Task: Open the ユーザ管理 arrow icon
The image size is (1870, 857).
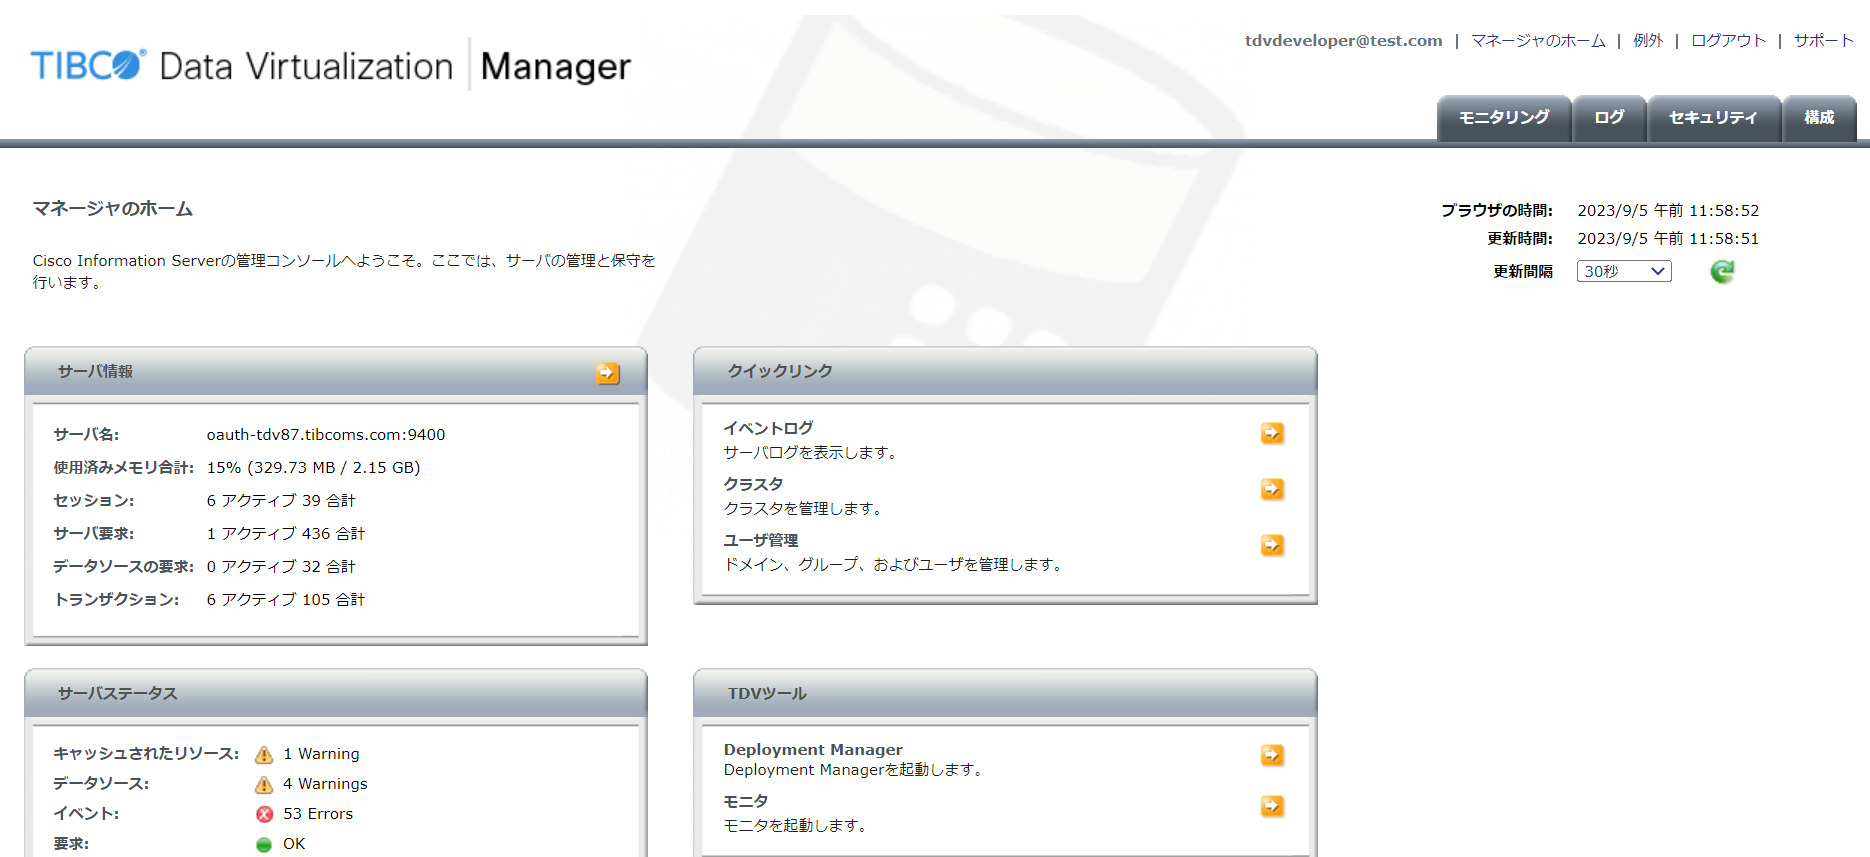Action: tap(1272, 545)
